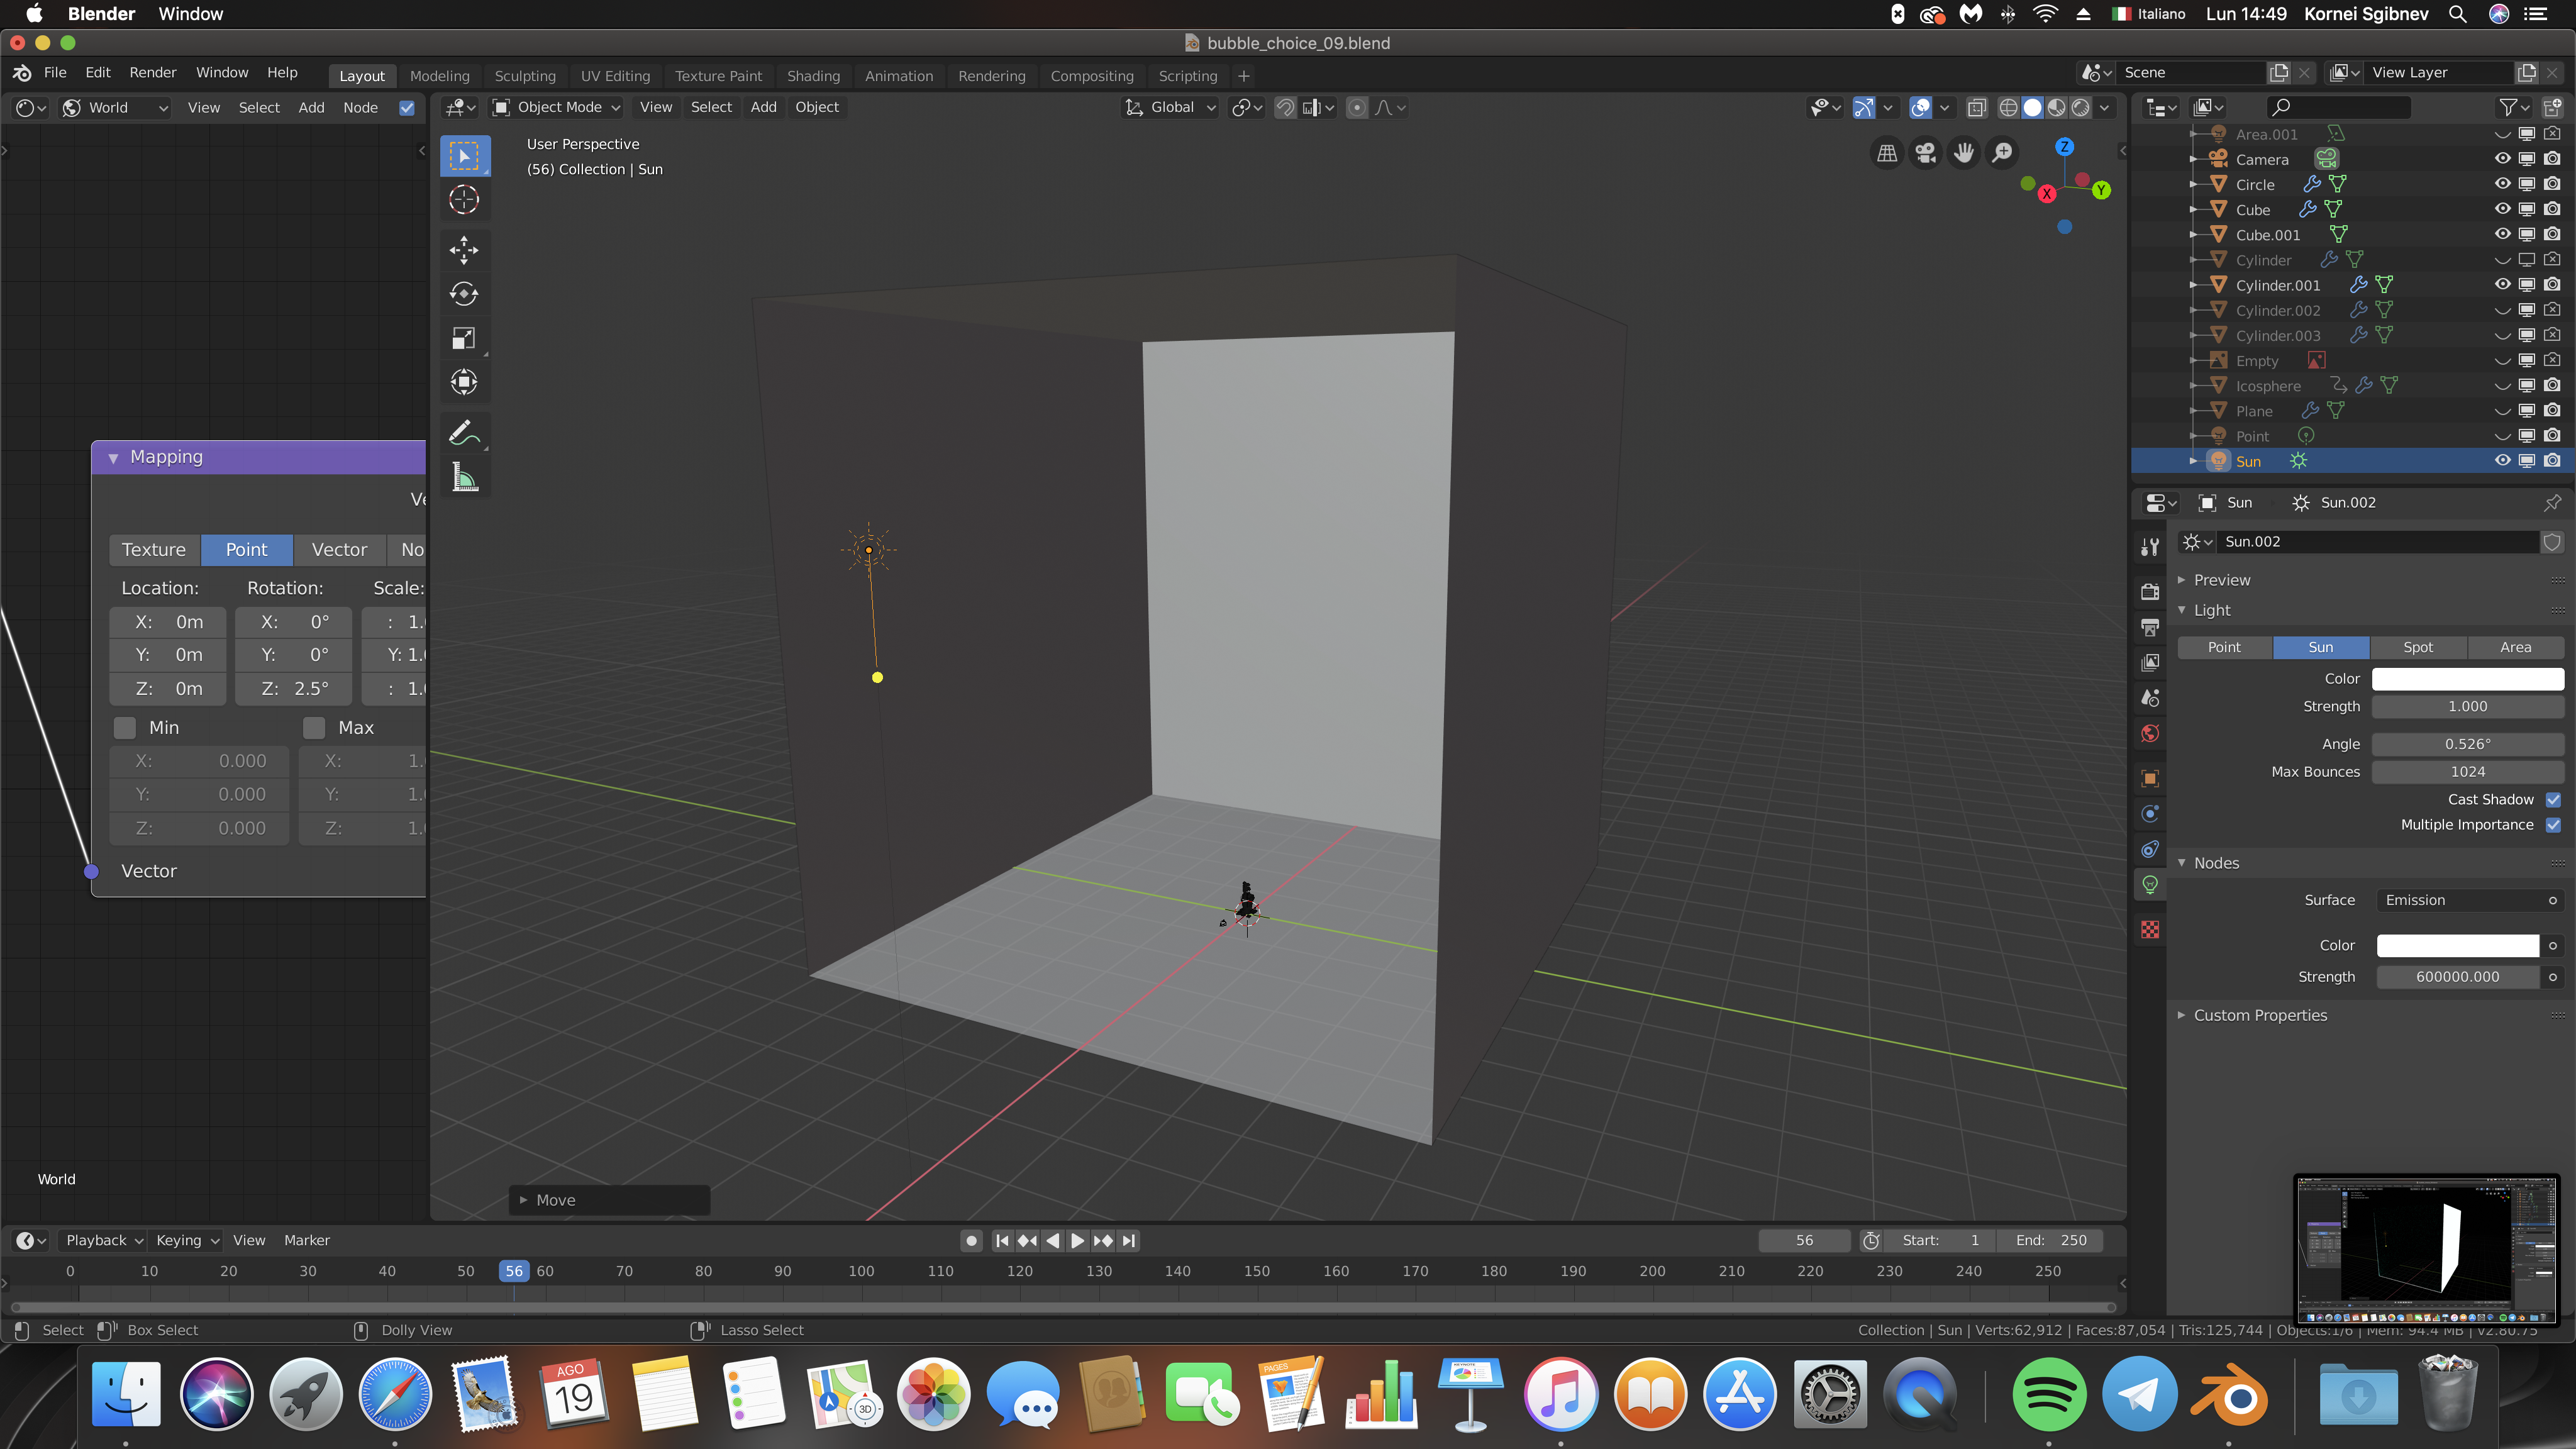Choose the Scale tool
The height and width of the screenshot is (1449, 2576).
(463, 338)
